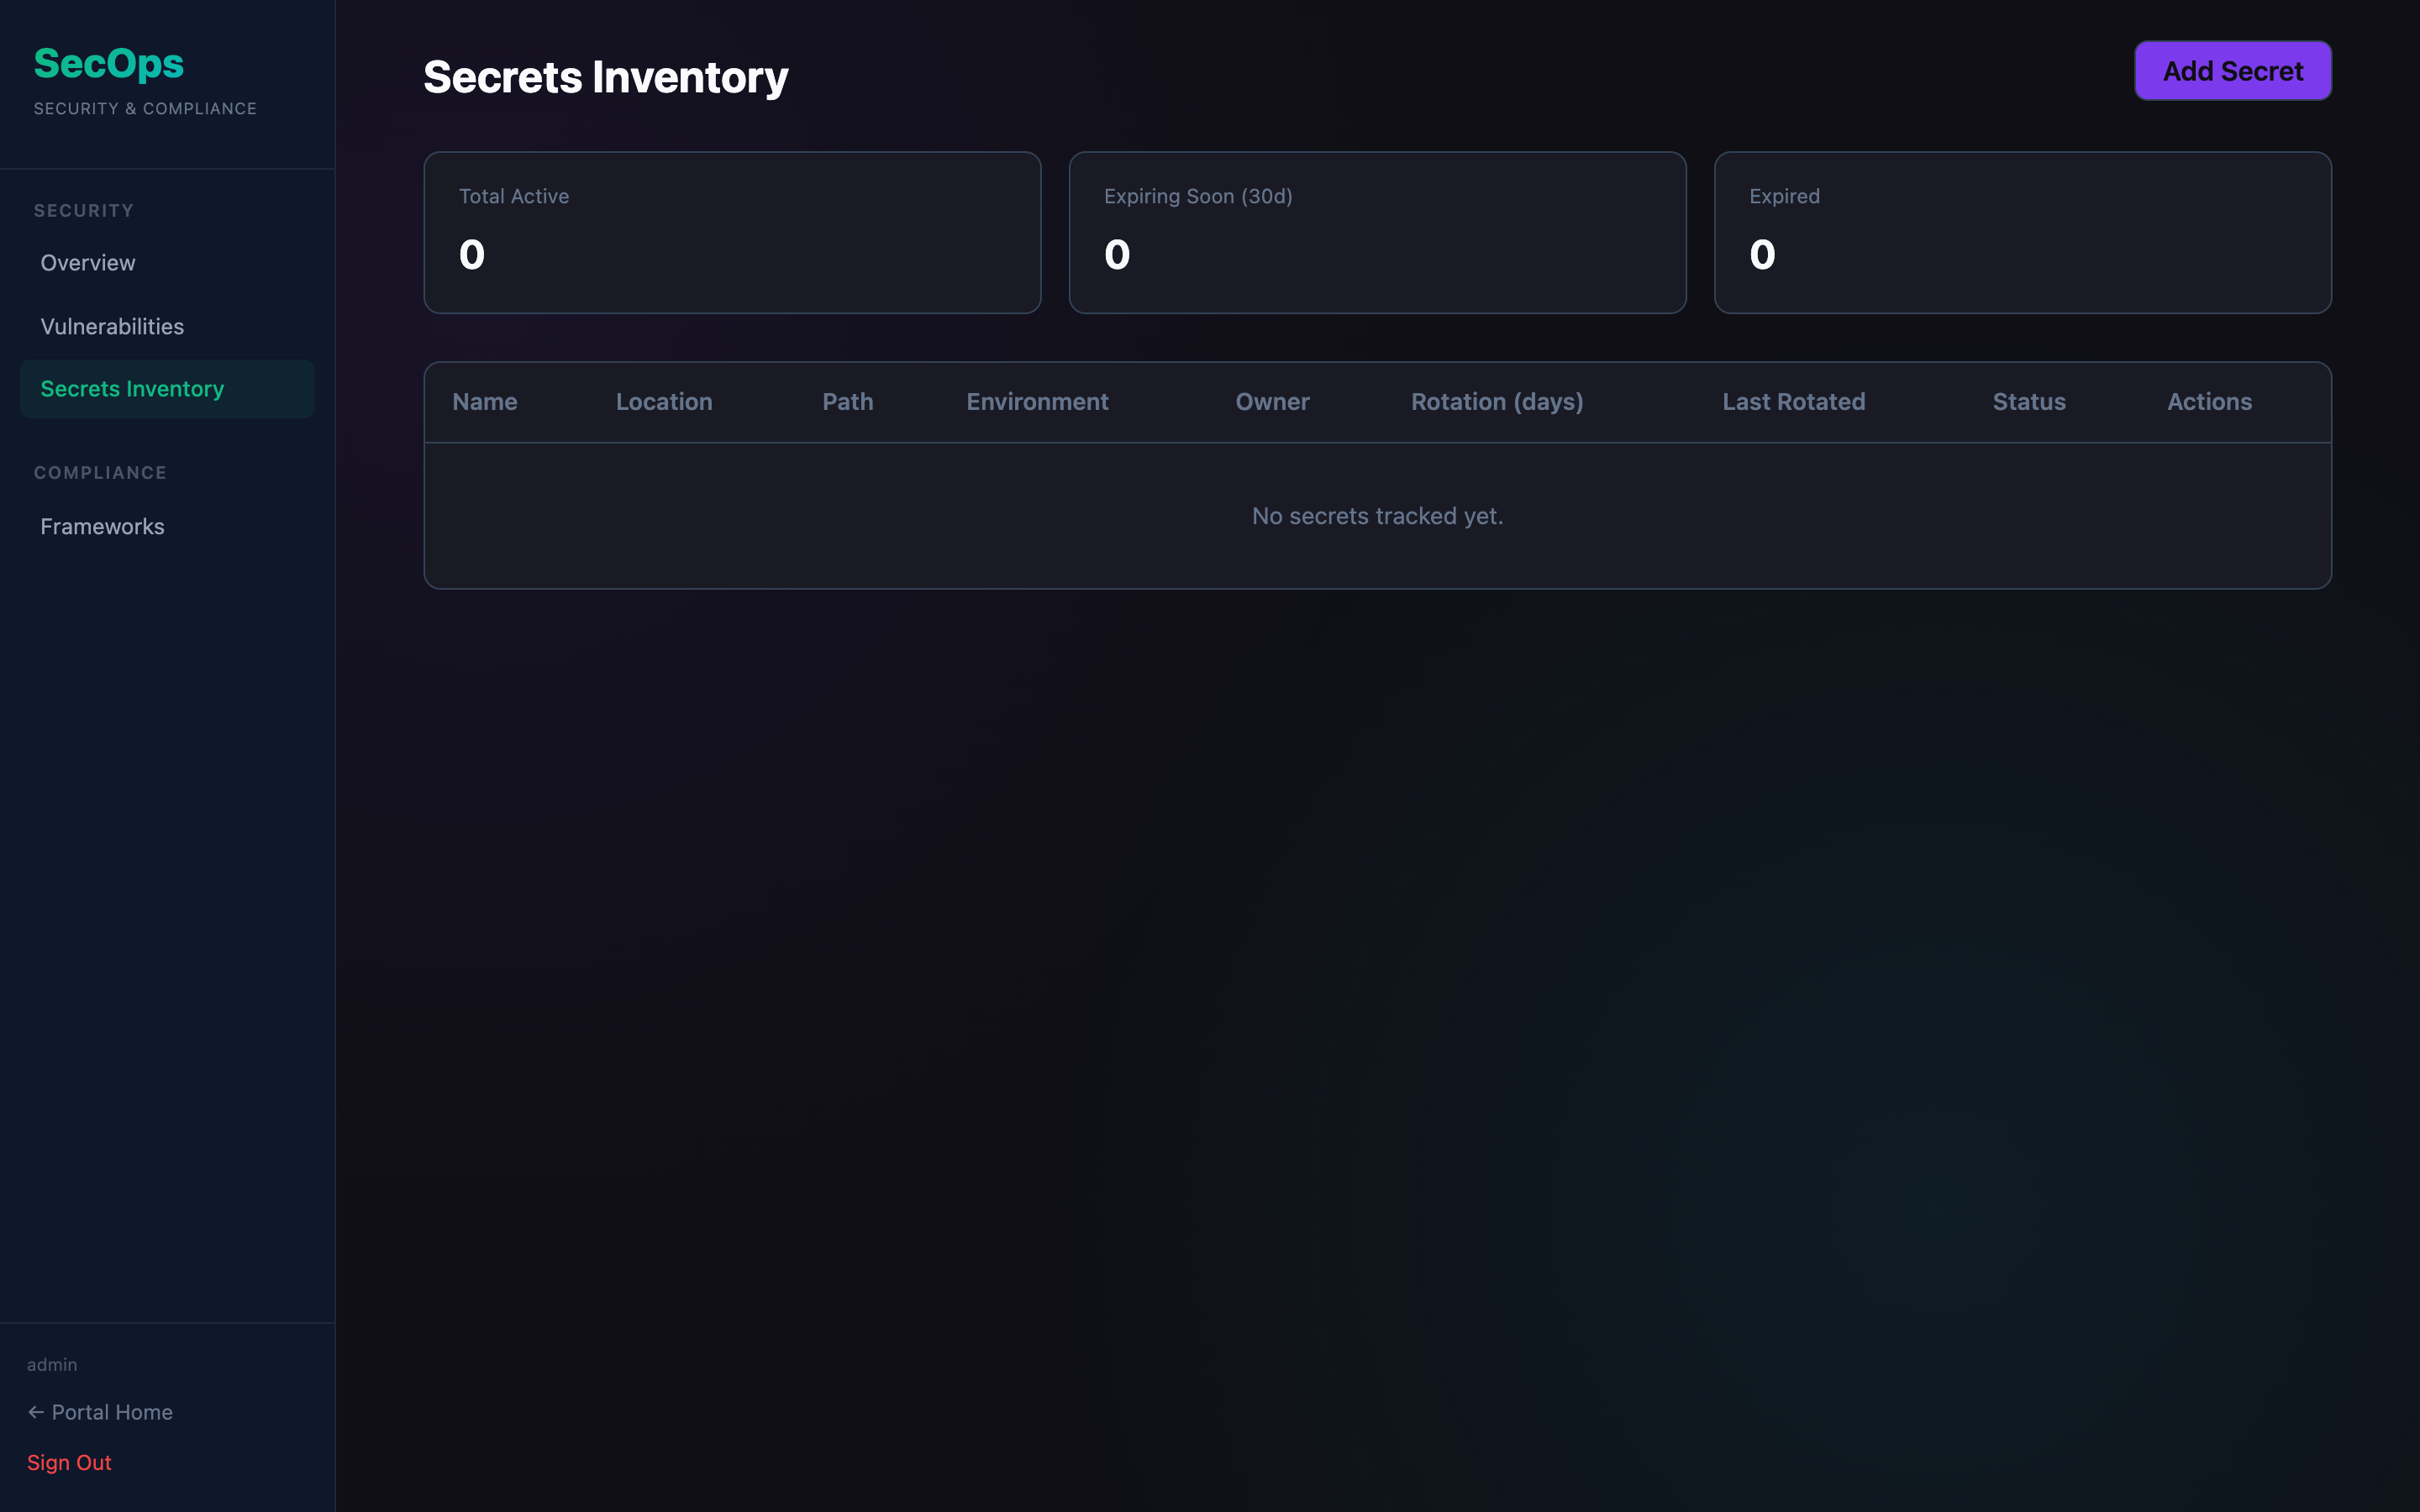Open the Overview page
The width and height of the screenshot is (2420, 1512).
pos(88,262)
